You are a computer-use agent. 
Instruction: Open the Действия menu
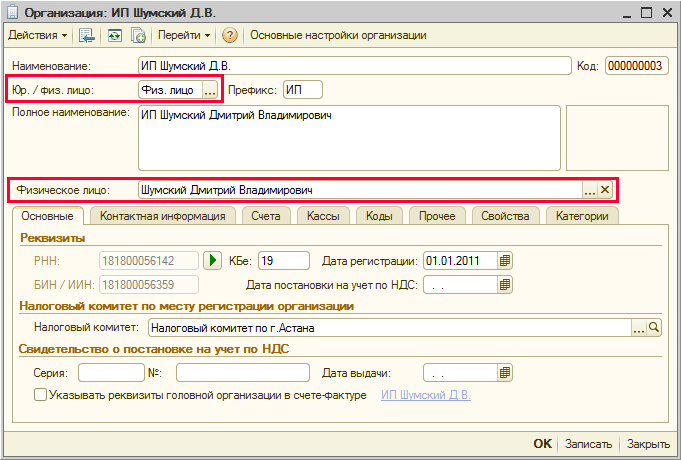(37, 36)
